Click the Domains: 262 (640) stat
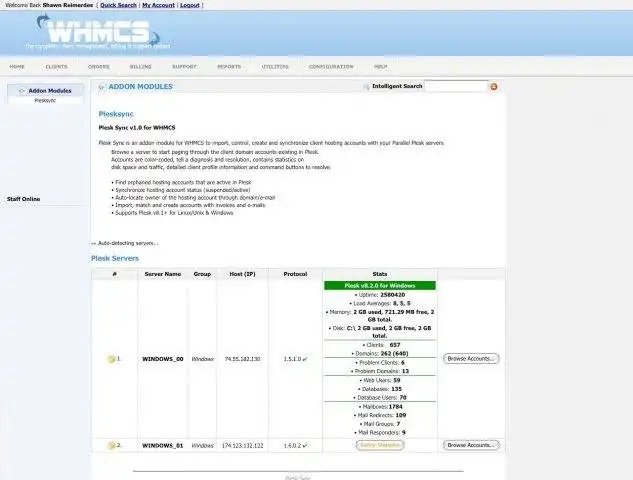633x480 pixels. tap(380, 354)
